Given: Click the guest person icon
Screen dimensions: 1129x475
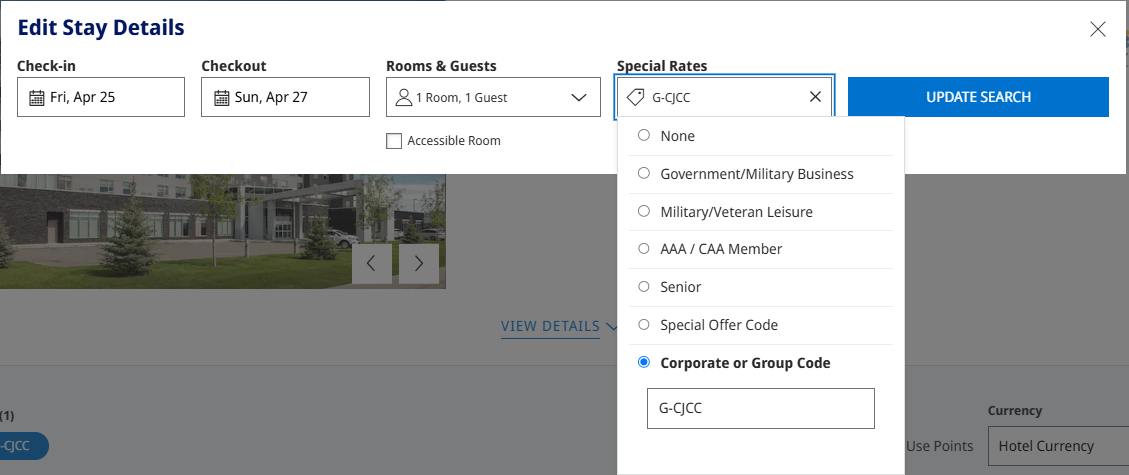Looking at the screenshot, I should tap(404, 96).
